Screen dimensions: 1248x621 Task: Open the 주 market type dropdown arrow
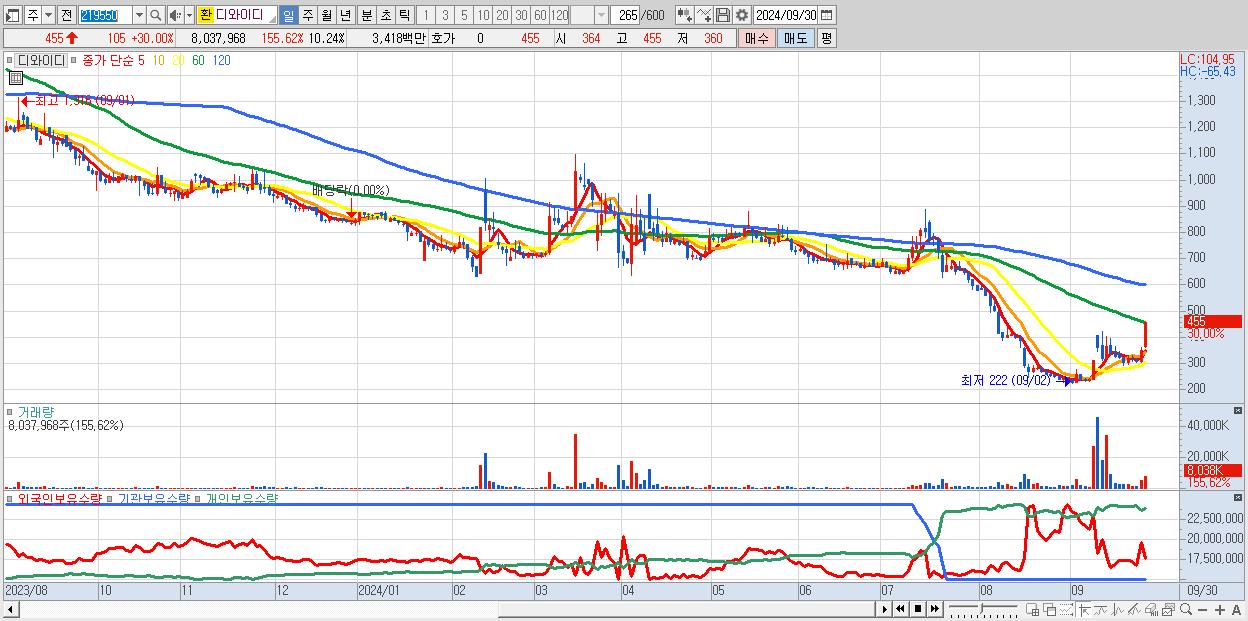[x=49, y=15]
